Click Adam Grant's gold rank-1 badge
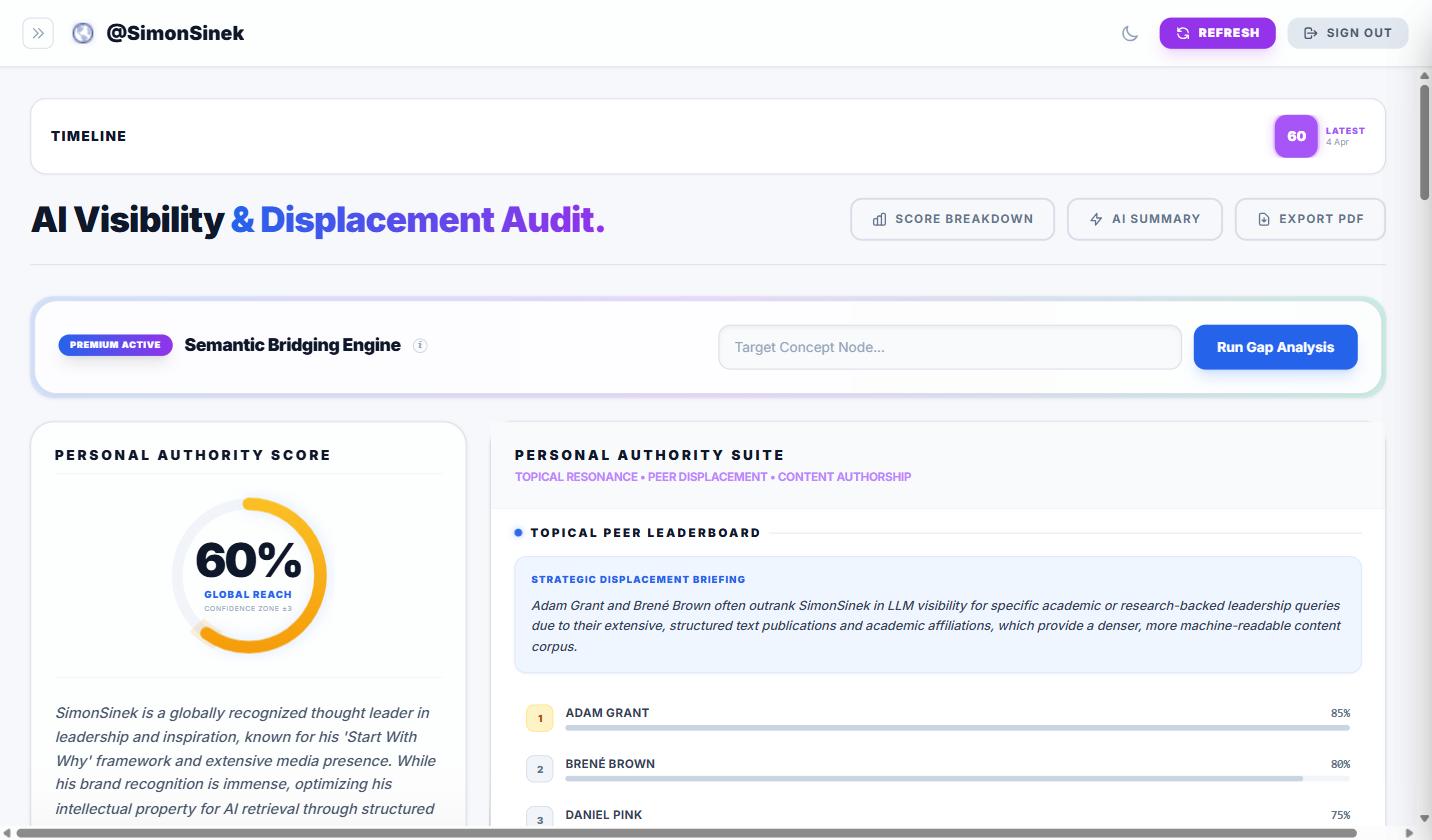The width and height of the screenshot is (1432, 840). click(539, 718)
